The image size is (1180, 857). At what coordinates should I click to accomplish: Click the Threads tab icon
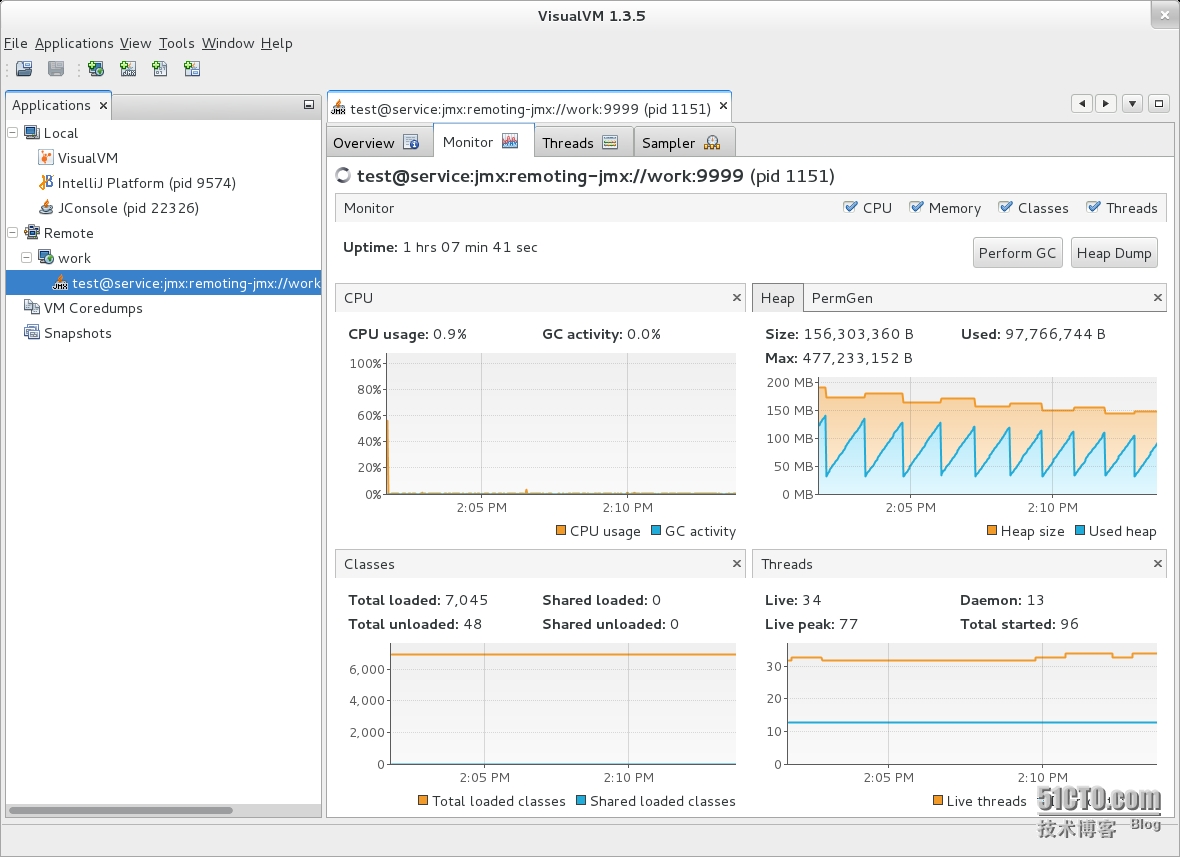610,142
